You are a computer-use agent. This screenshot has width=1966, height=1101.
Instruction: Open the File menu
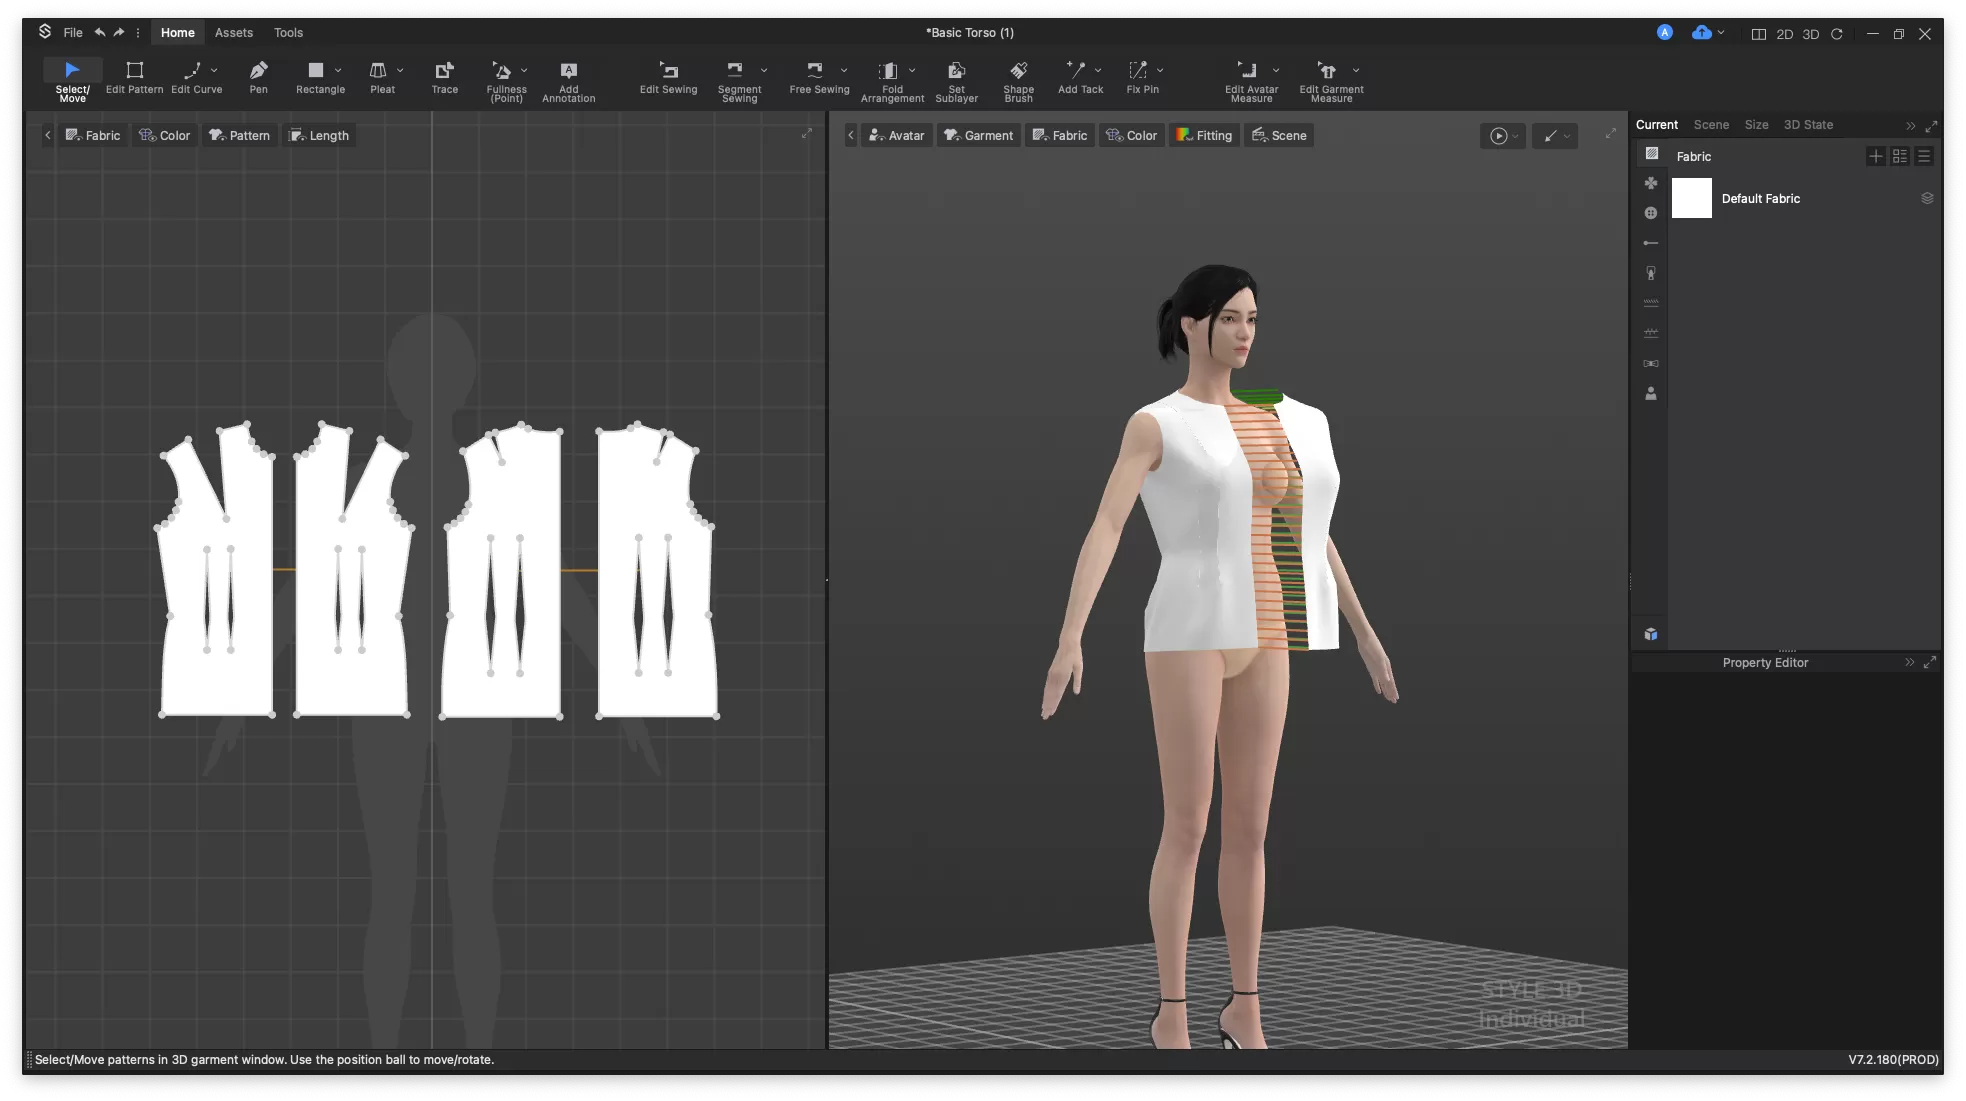point(72,32)
